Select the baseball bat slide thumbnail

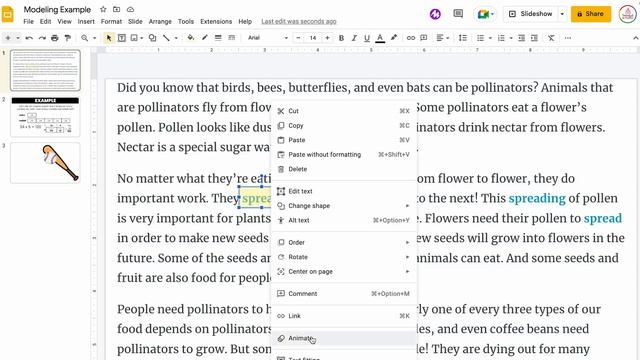click(45, 163)
